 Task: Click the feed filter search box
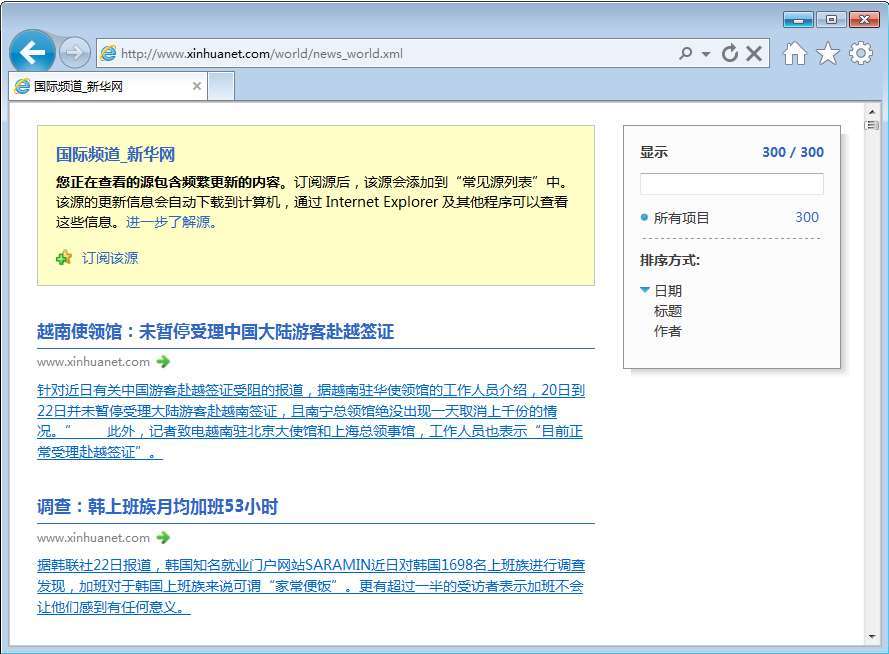731,184
